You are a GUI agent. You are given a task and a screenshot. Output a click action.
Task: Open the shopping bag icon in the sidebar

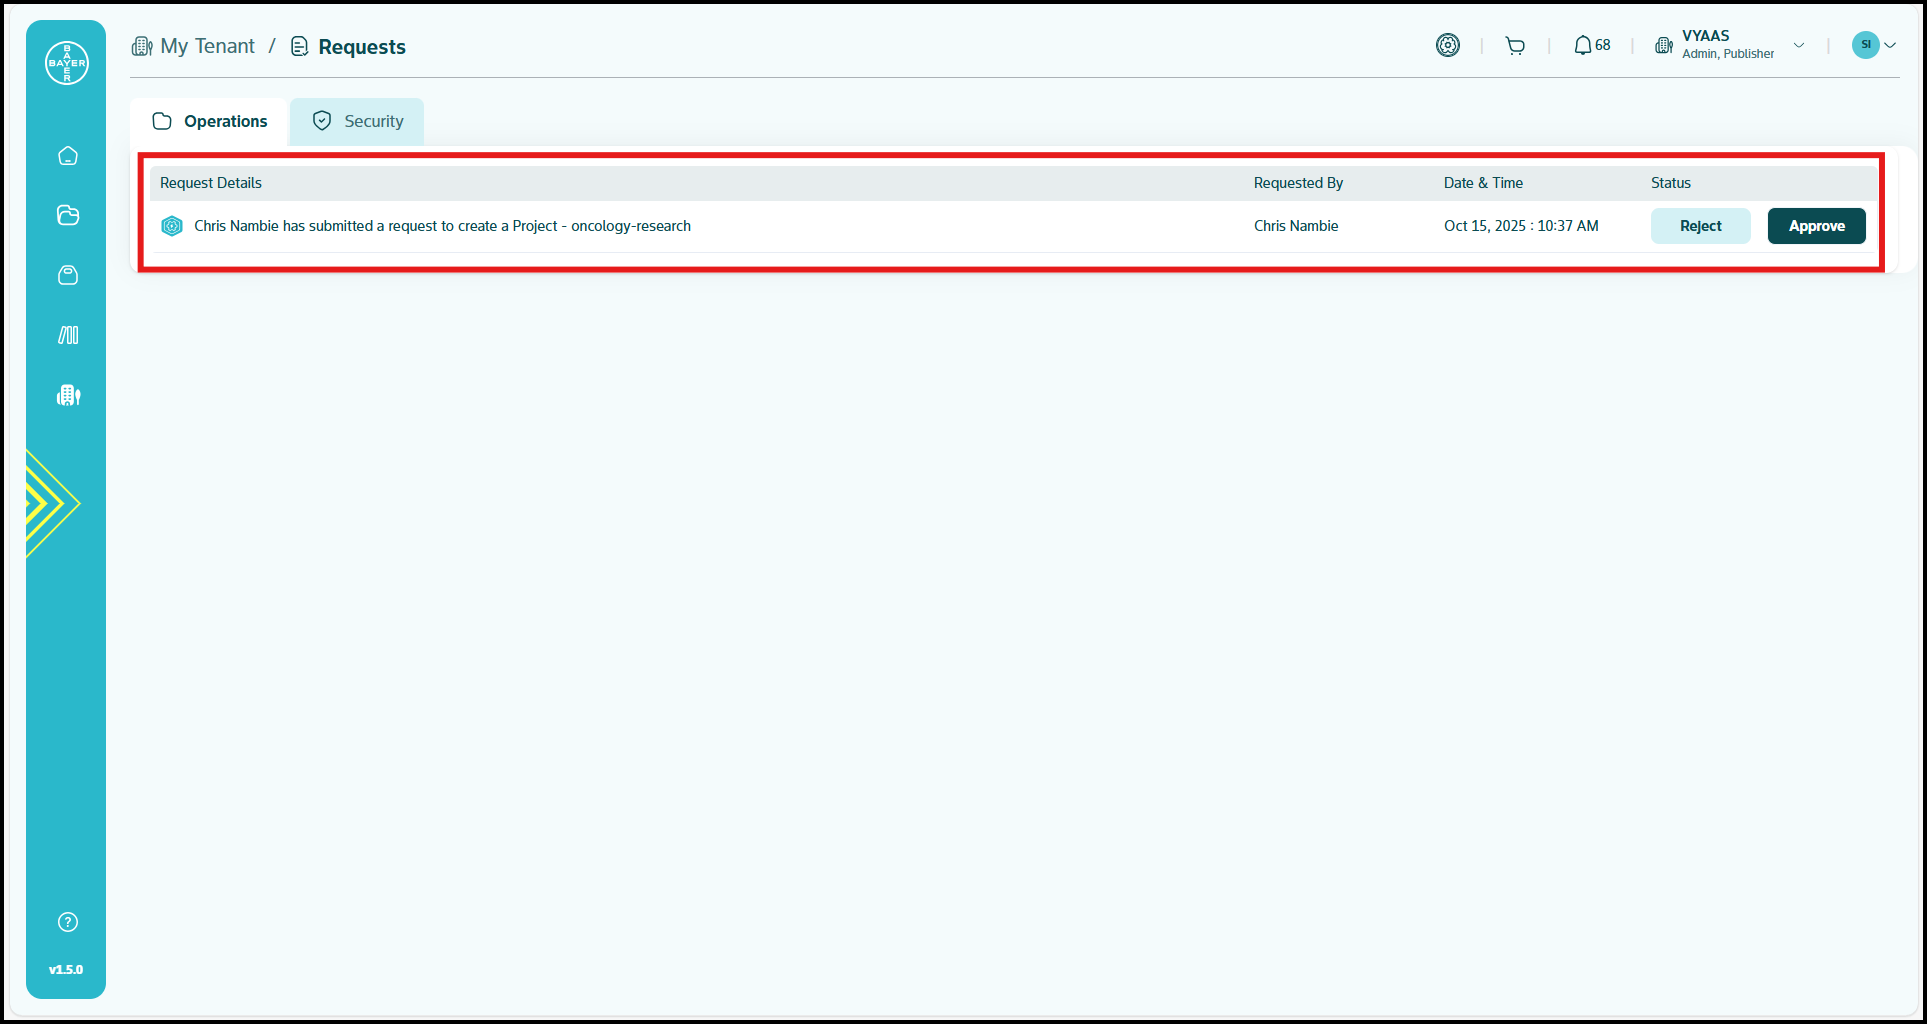coord(68,275)
